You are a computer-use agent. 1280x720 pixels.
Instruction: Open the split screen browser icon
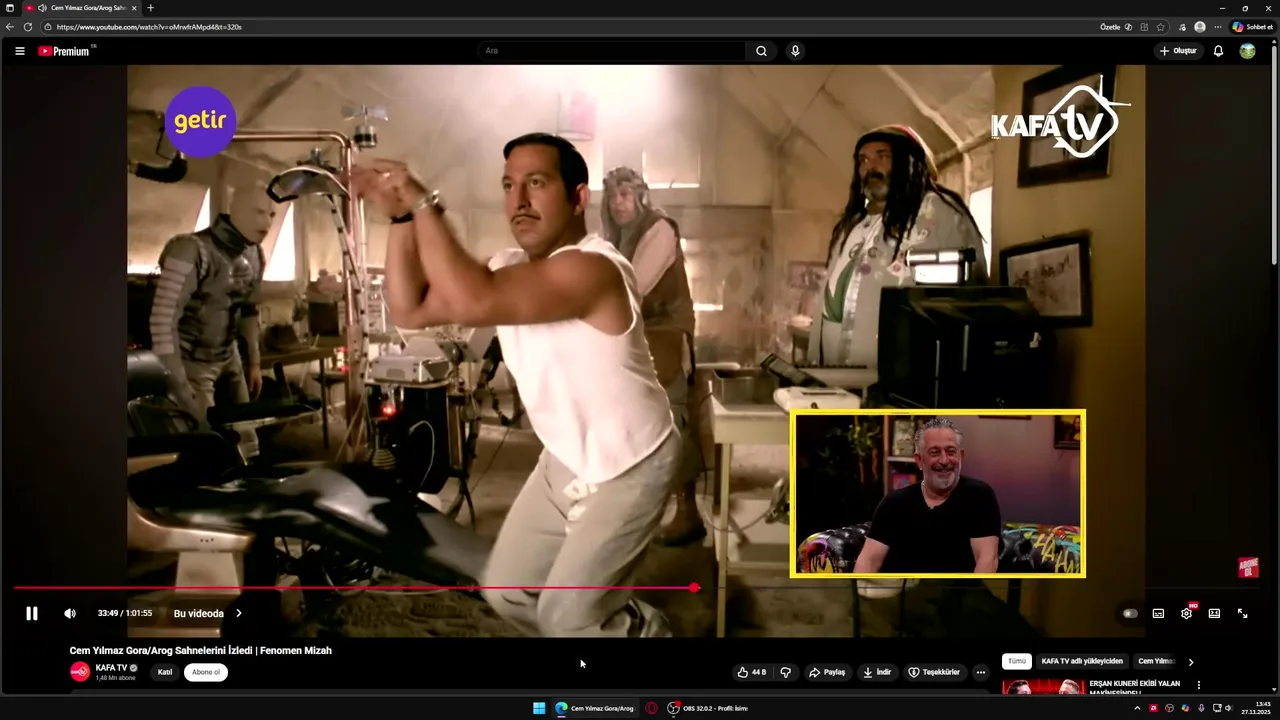1144,27
